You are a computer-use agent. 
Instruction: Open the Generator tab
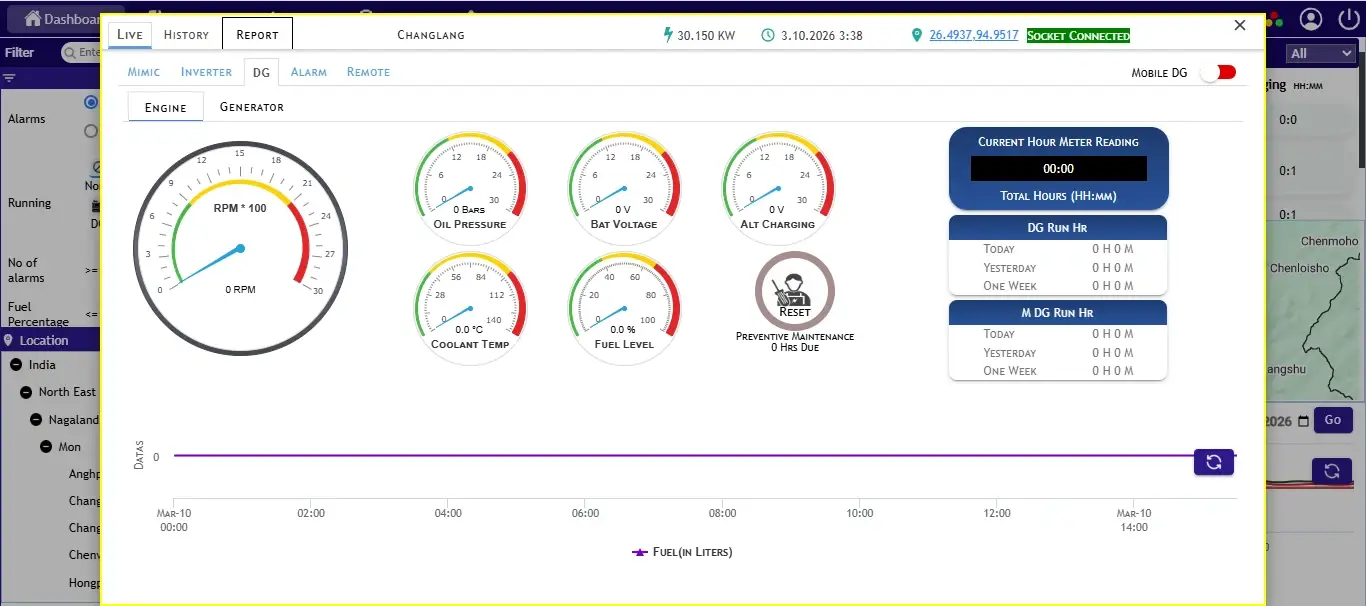click(250, 106)
